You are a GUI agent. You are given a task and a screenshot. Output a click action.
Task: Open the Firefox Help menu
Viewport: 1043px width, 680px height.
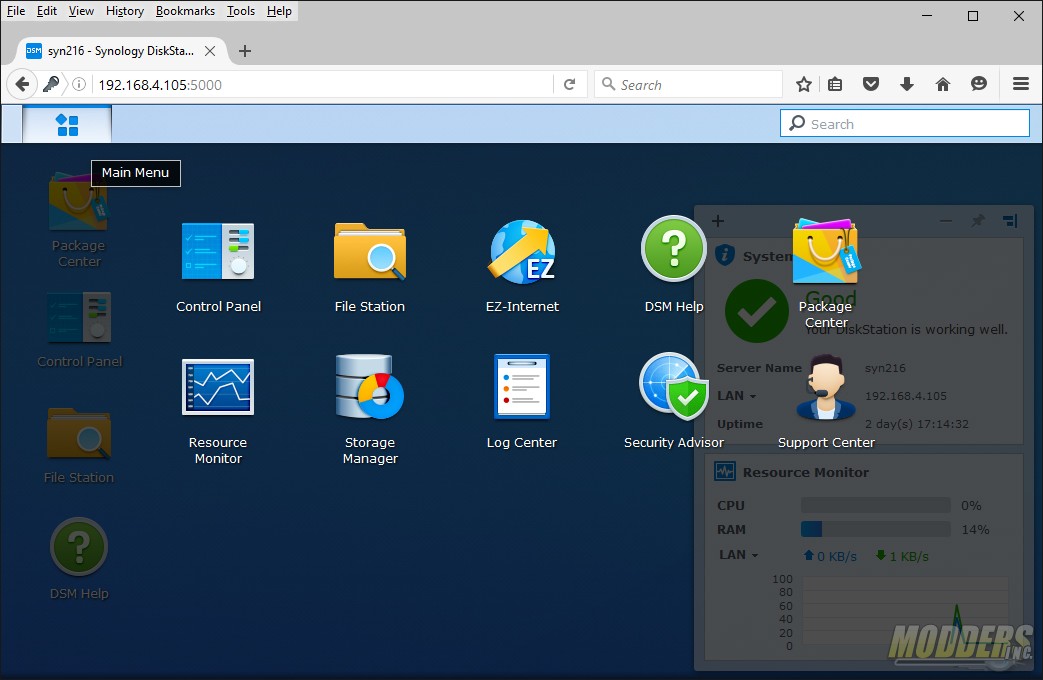point(279,11)
